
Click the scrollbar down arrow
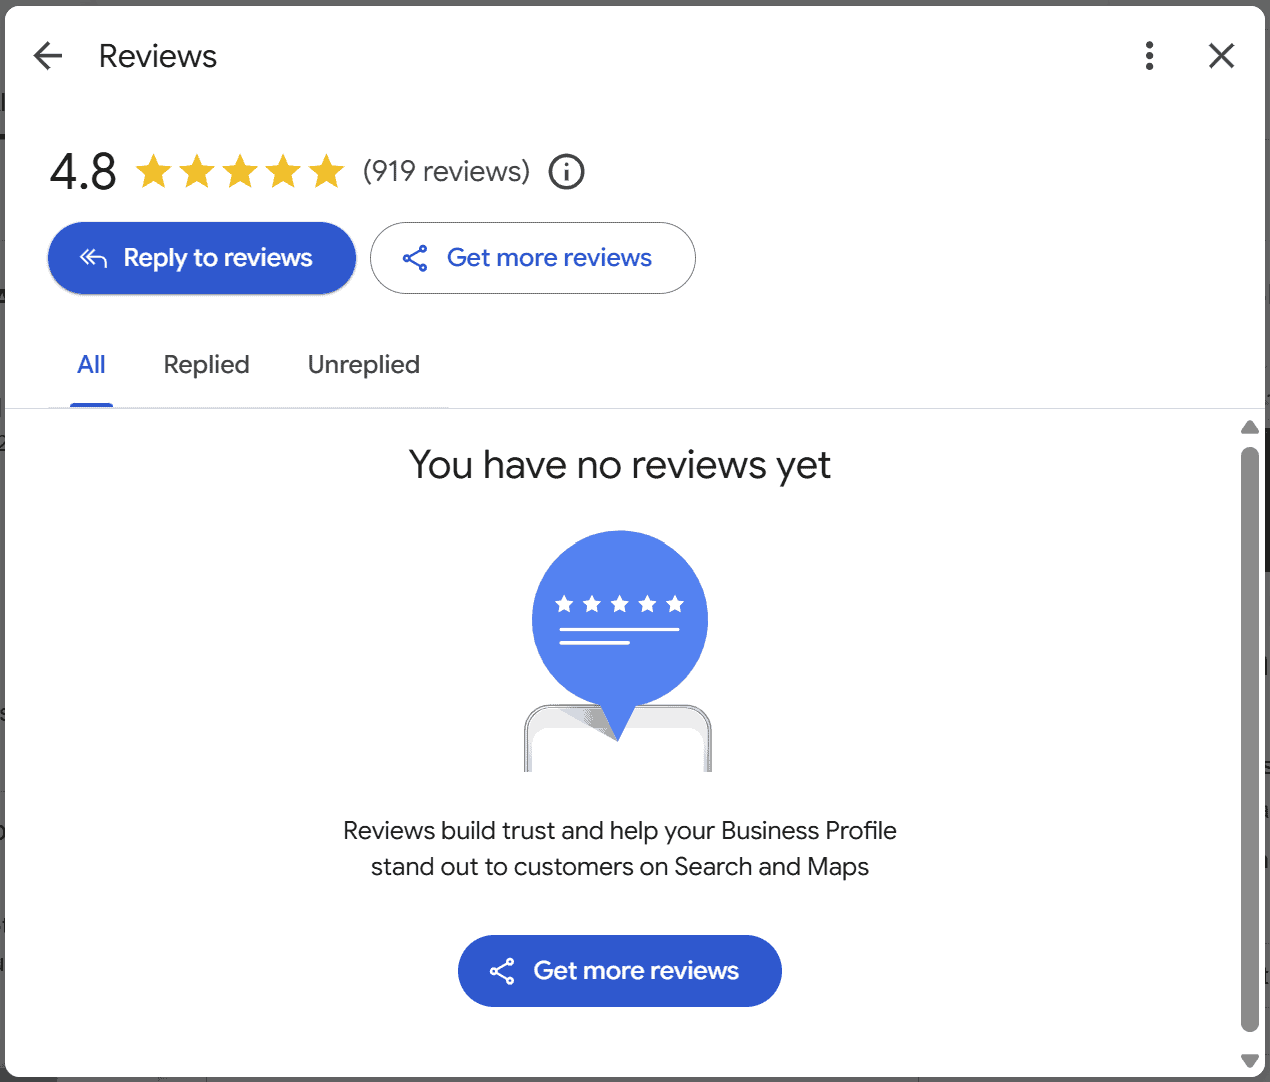click(1249, 1060)
